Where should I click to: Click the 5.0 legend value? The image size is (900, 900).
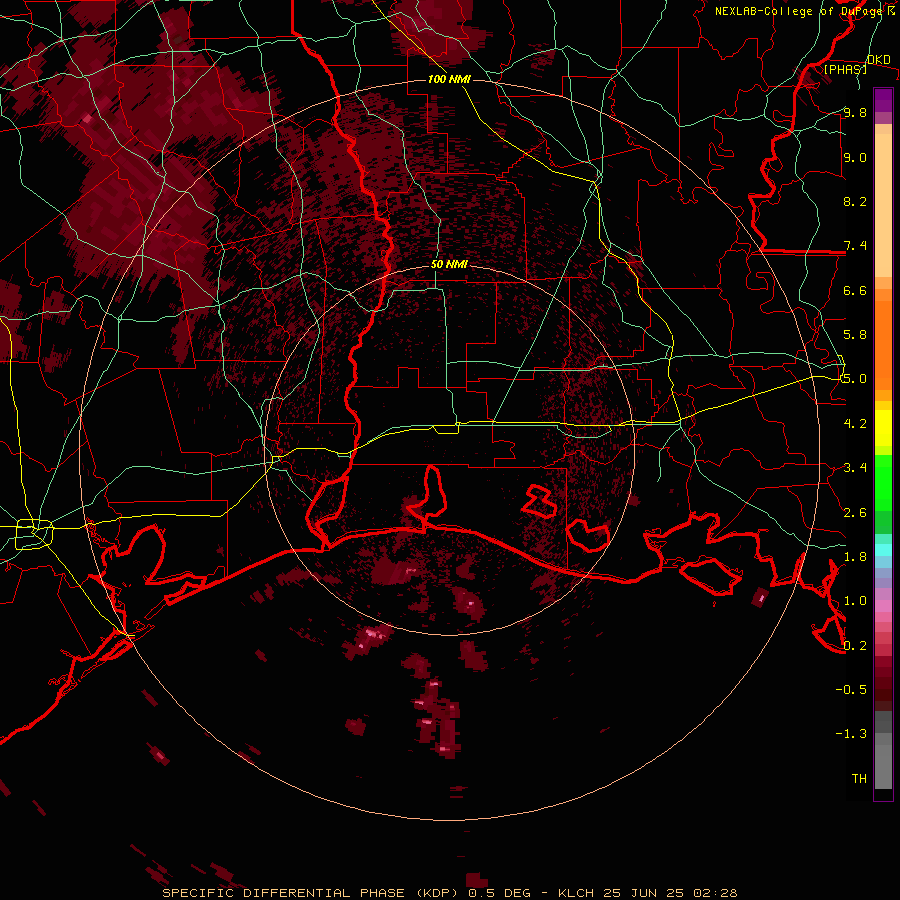pyautogui.click(x=855, y=379)
